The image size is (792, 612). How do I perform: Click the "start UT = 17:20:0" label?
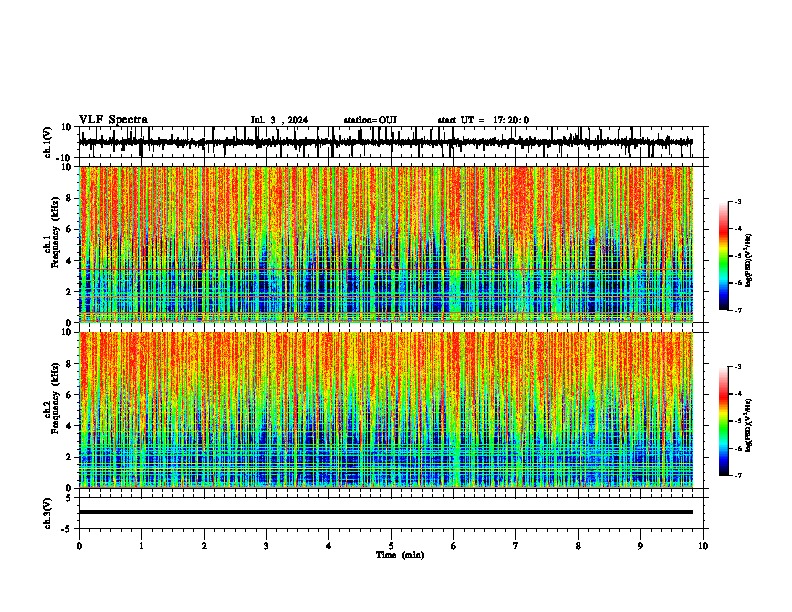(x=483, y=120)
